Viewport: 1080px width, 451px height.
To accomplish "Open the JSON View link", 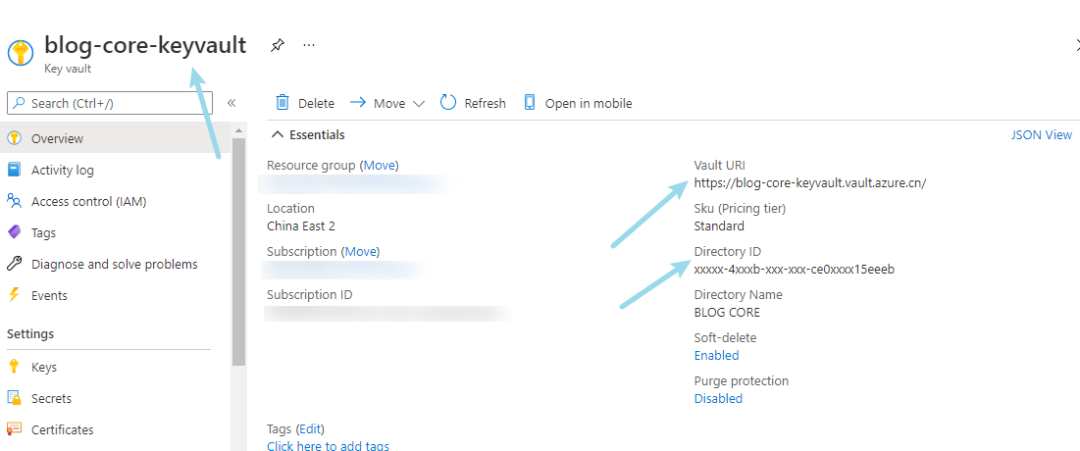I will 1041,135.
